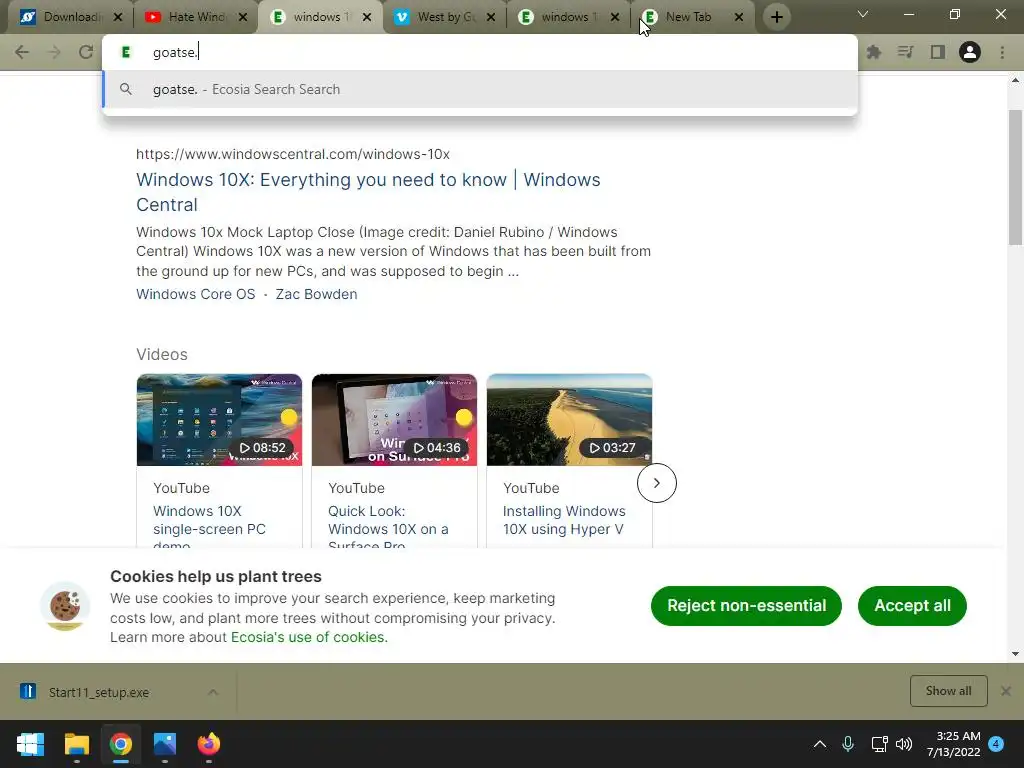Close the Downloading tab
1024x768 pixels.
[118, 18]
